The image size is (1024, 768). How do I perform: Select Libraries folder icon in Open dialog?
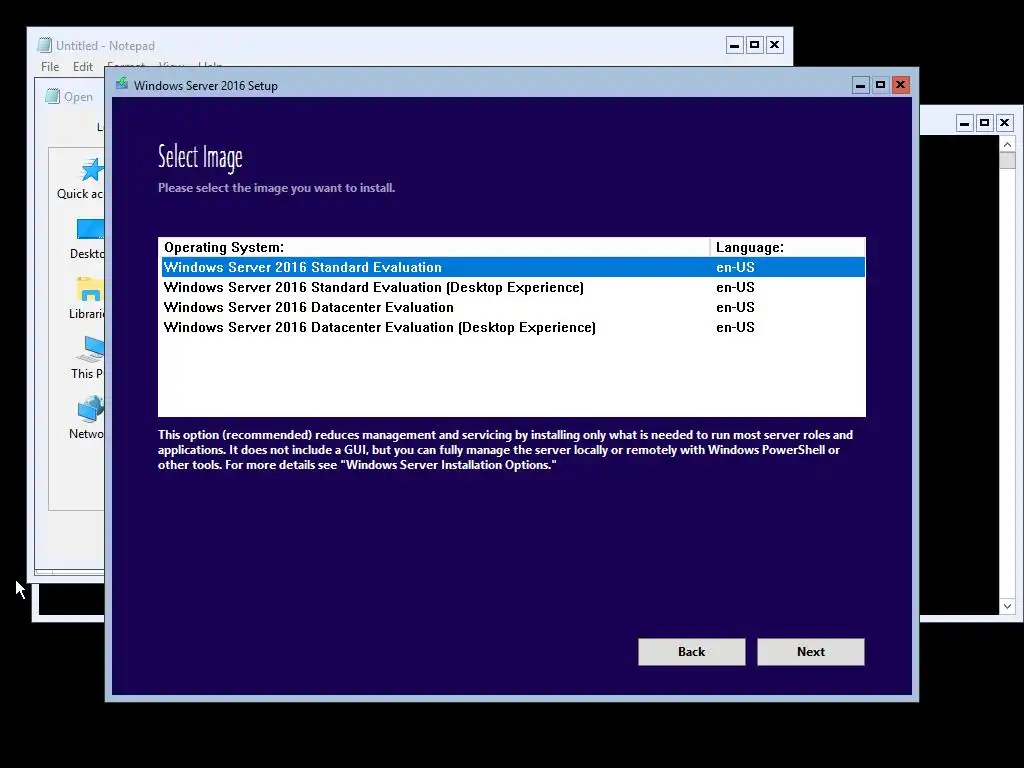click(90, 289)
